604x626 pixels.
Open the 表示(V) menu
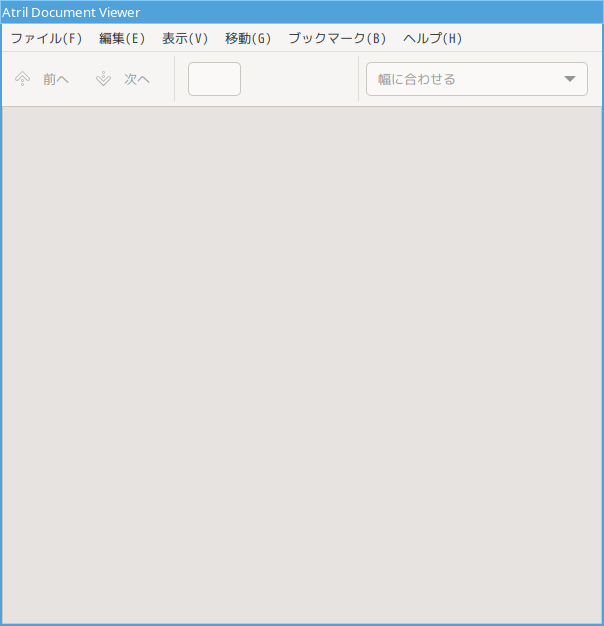(185, 38)
